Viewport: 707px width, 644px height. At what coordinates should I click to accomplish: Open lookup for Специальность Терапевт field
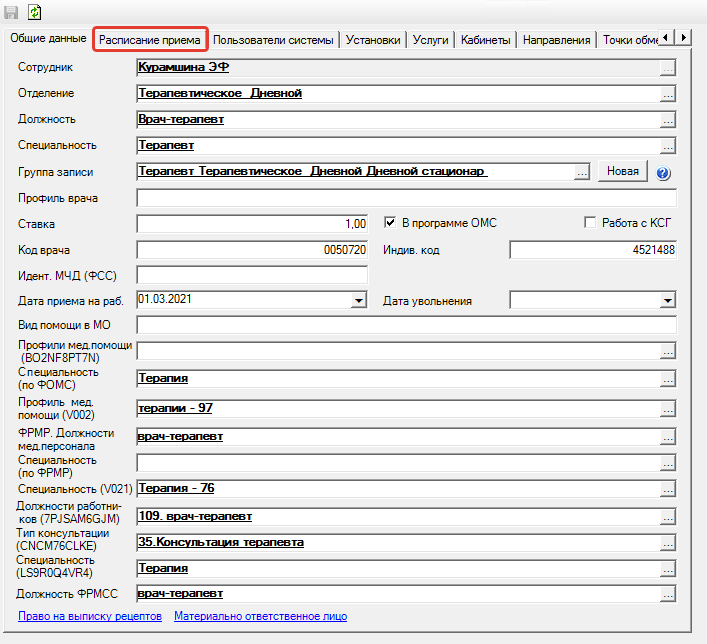pos(668,146)
